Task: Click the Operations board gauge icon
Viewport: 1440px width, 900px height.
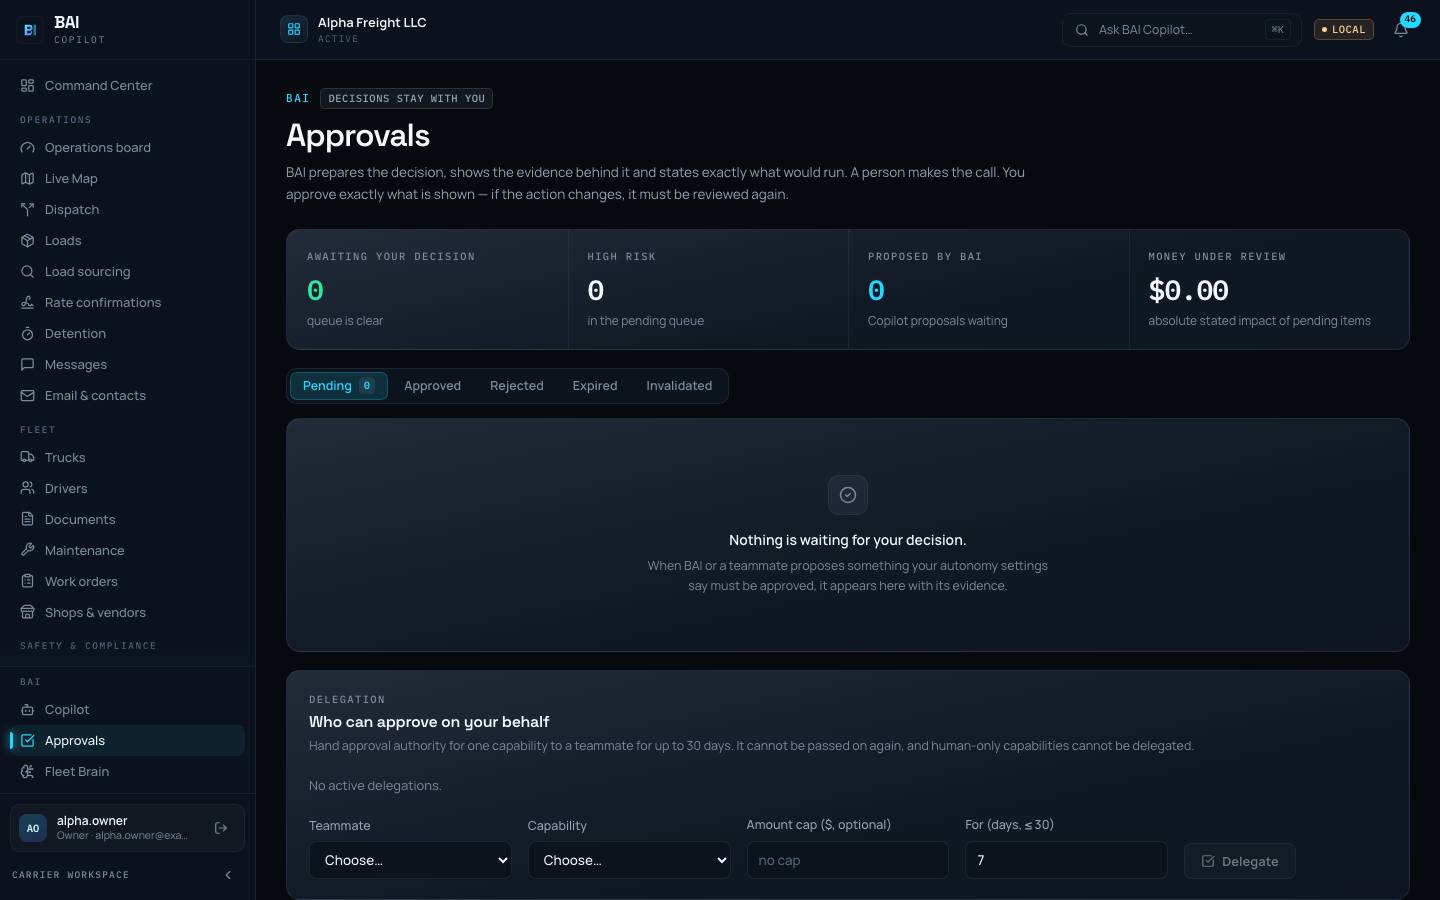Action: click(28, 148)
